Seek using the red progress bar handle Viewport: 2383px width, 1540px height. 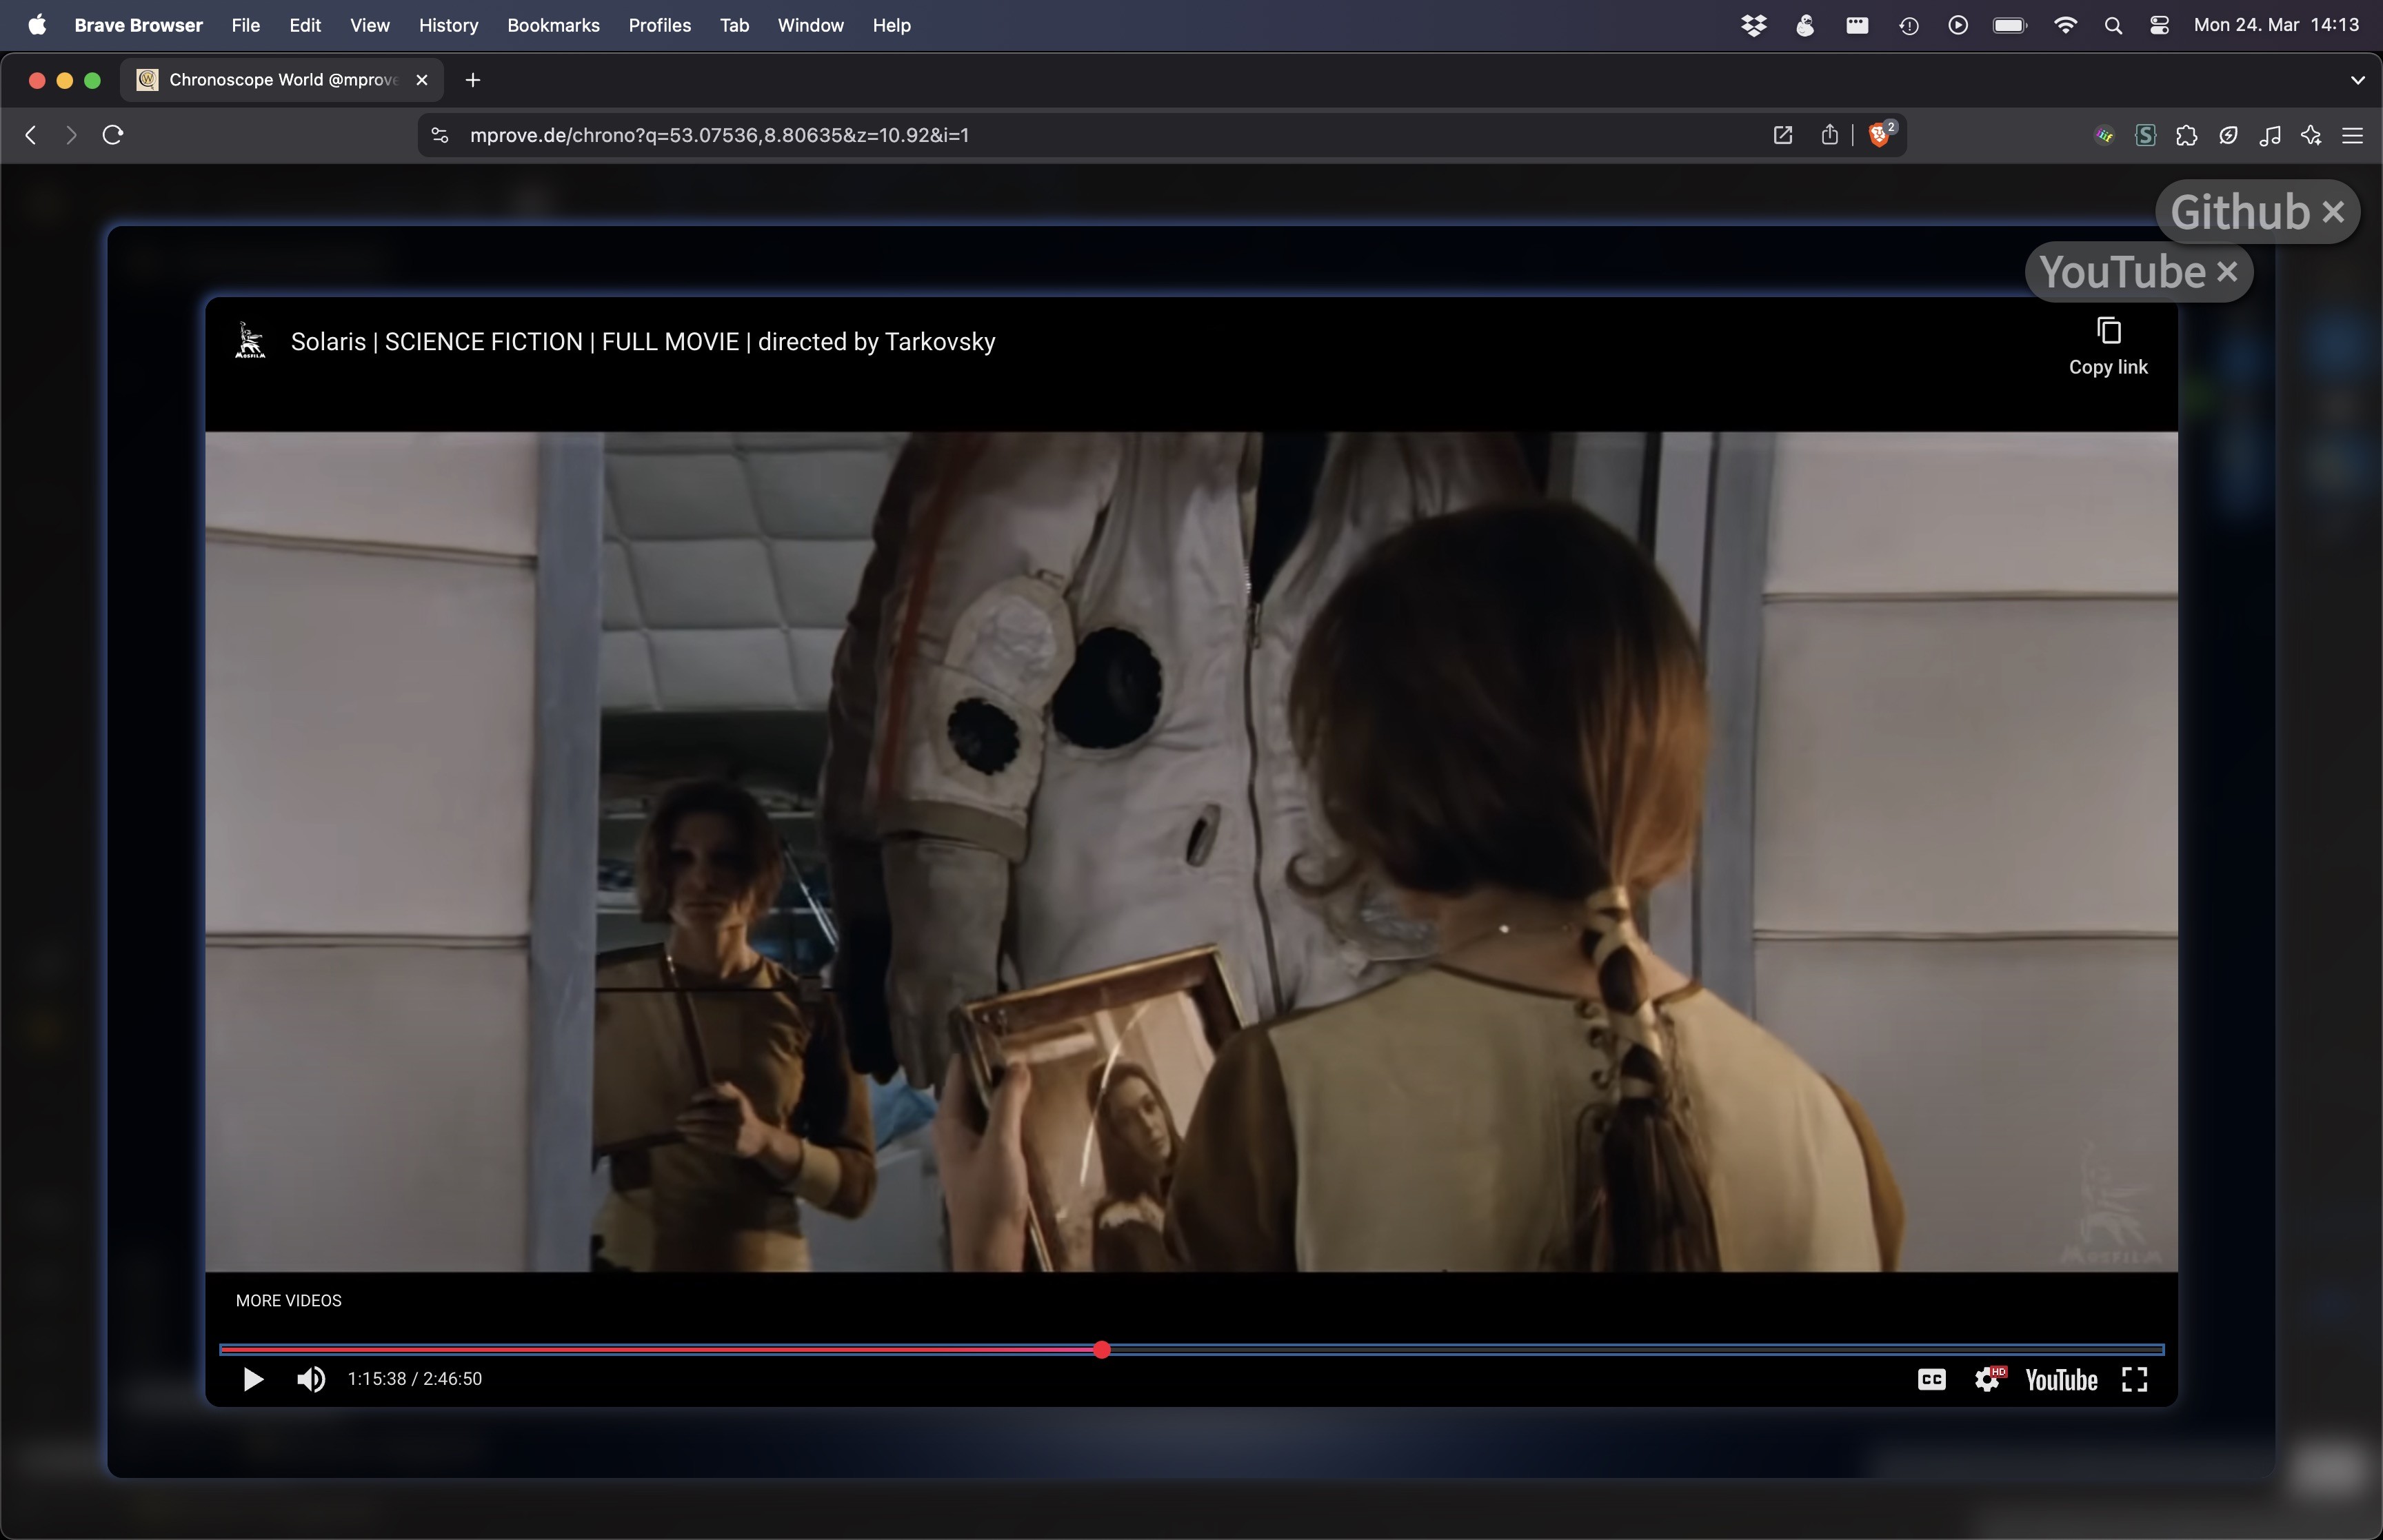coord(1102,1350)
